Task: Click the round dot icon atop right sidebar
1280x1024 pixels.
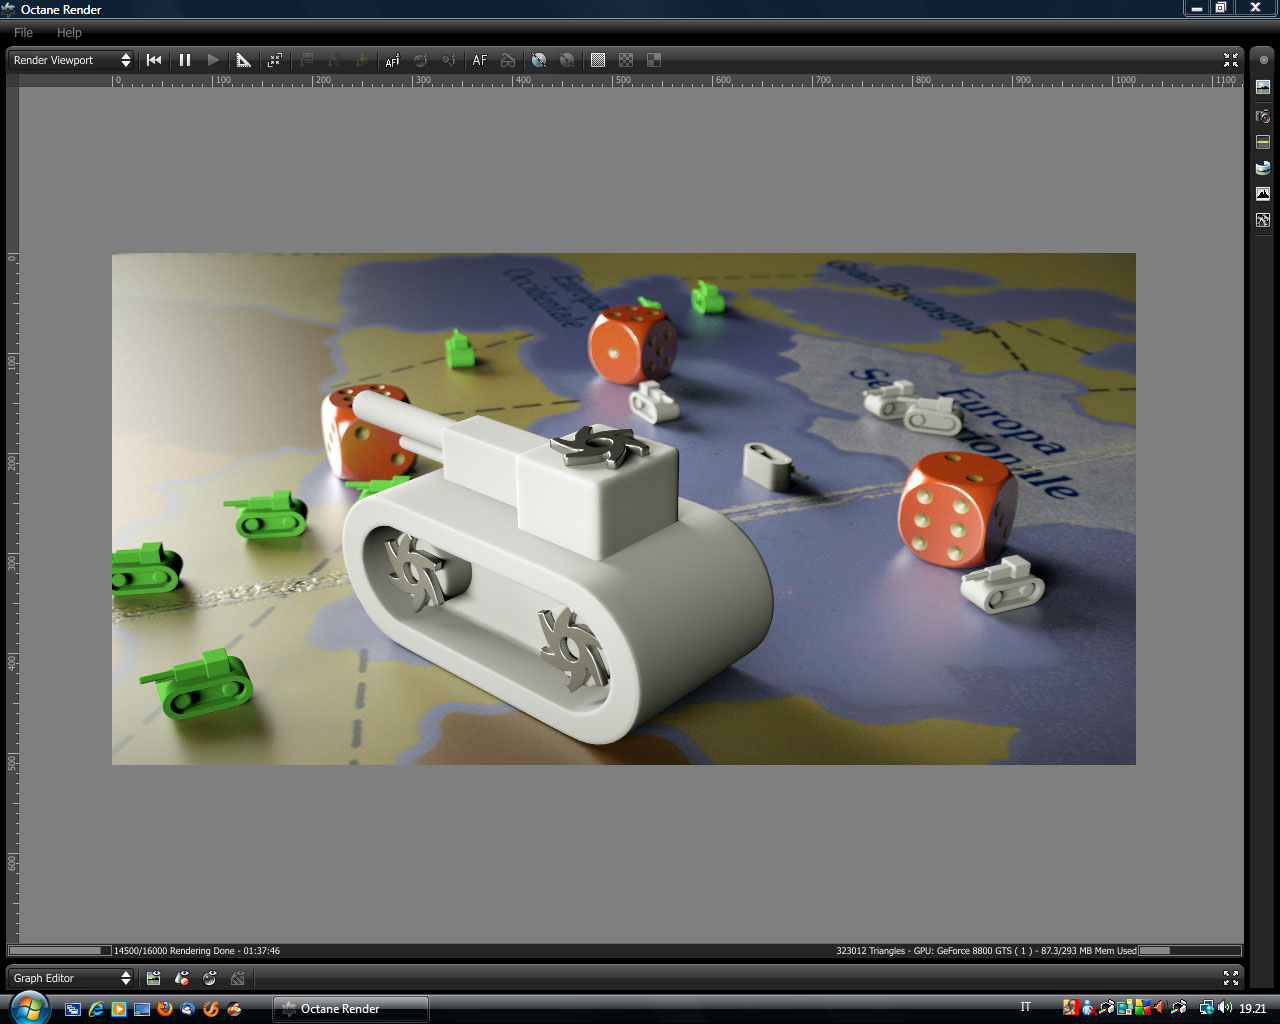Action: click(1263, 60)
